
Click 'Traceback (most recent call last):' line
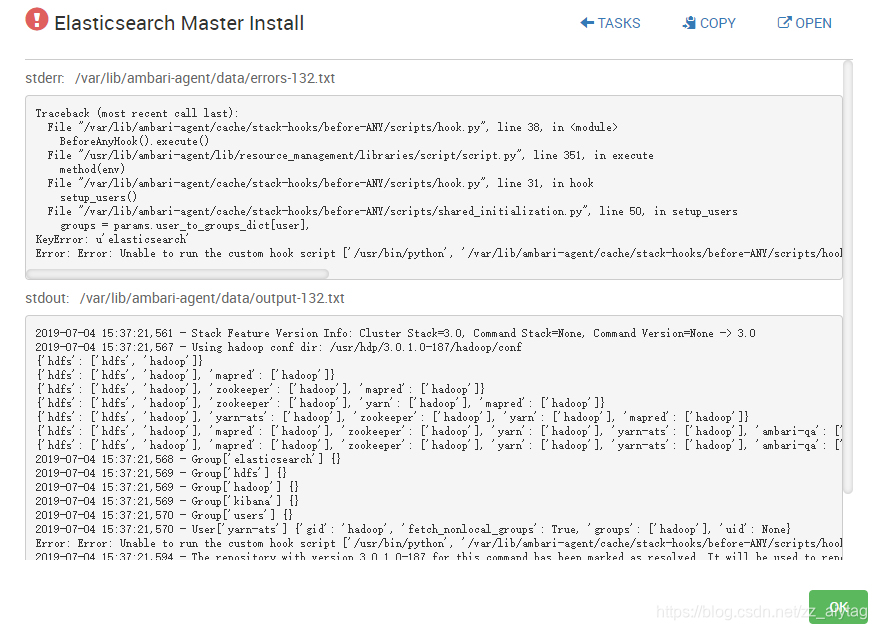click(x=137, y=114)
